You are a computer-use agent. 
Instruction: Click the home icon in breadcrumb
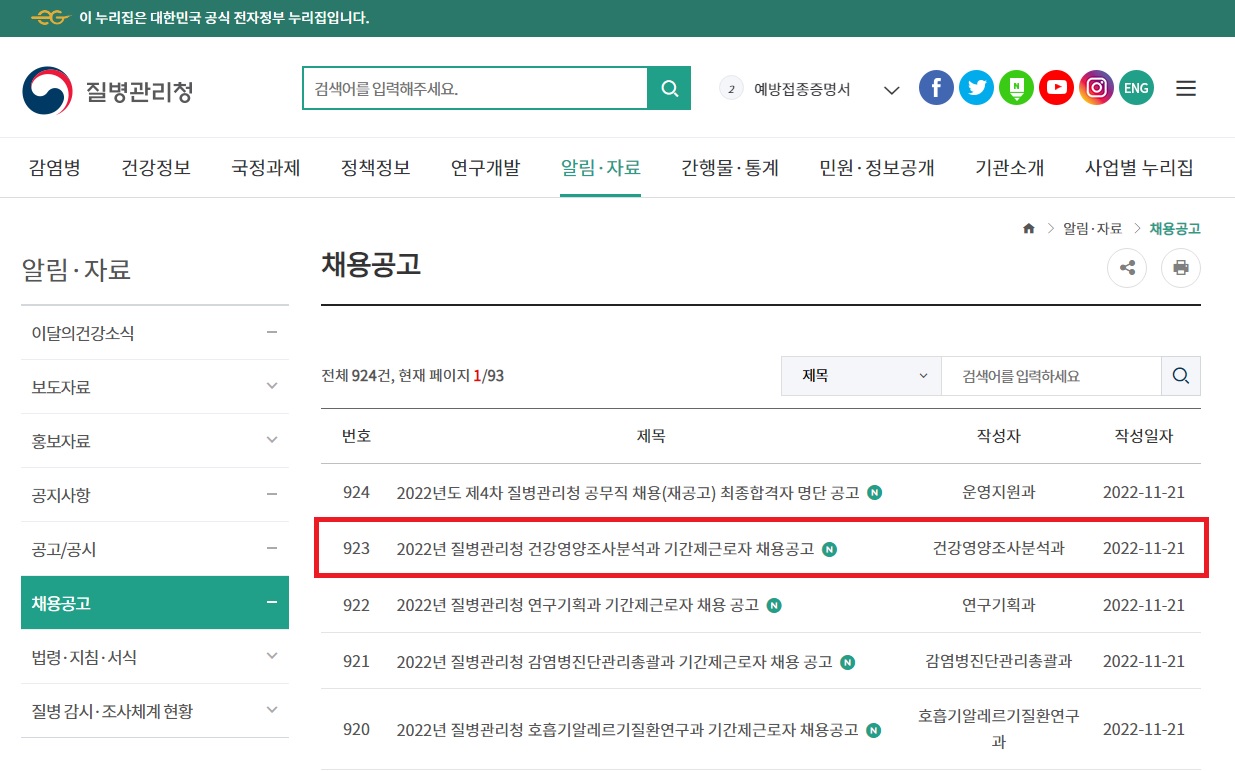click(1028, 229)
